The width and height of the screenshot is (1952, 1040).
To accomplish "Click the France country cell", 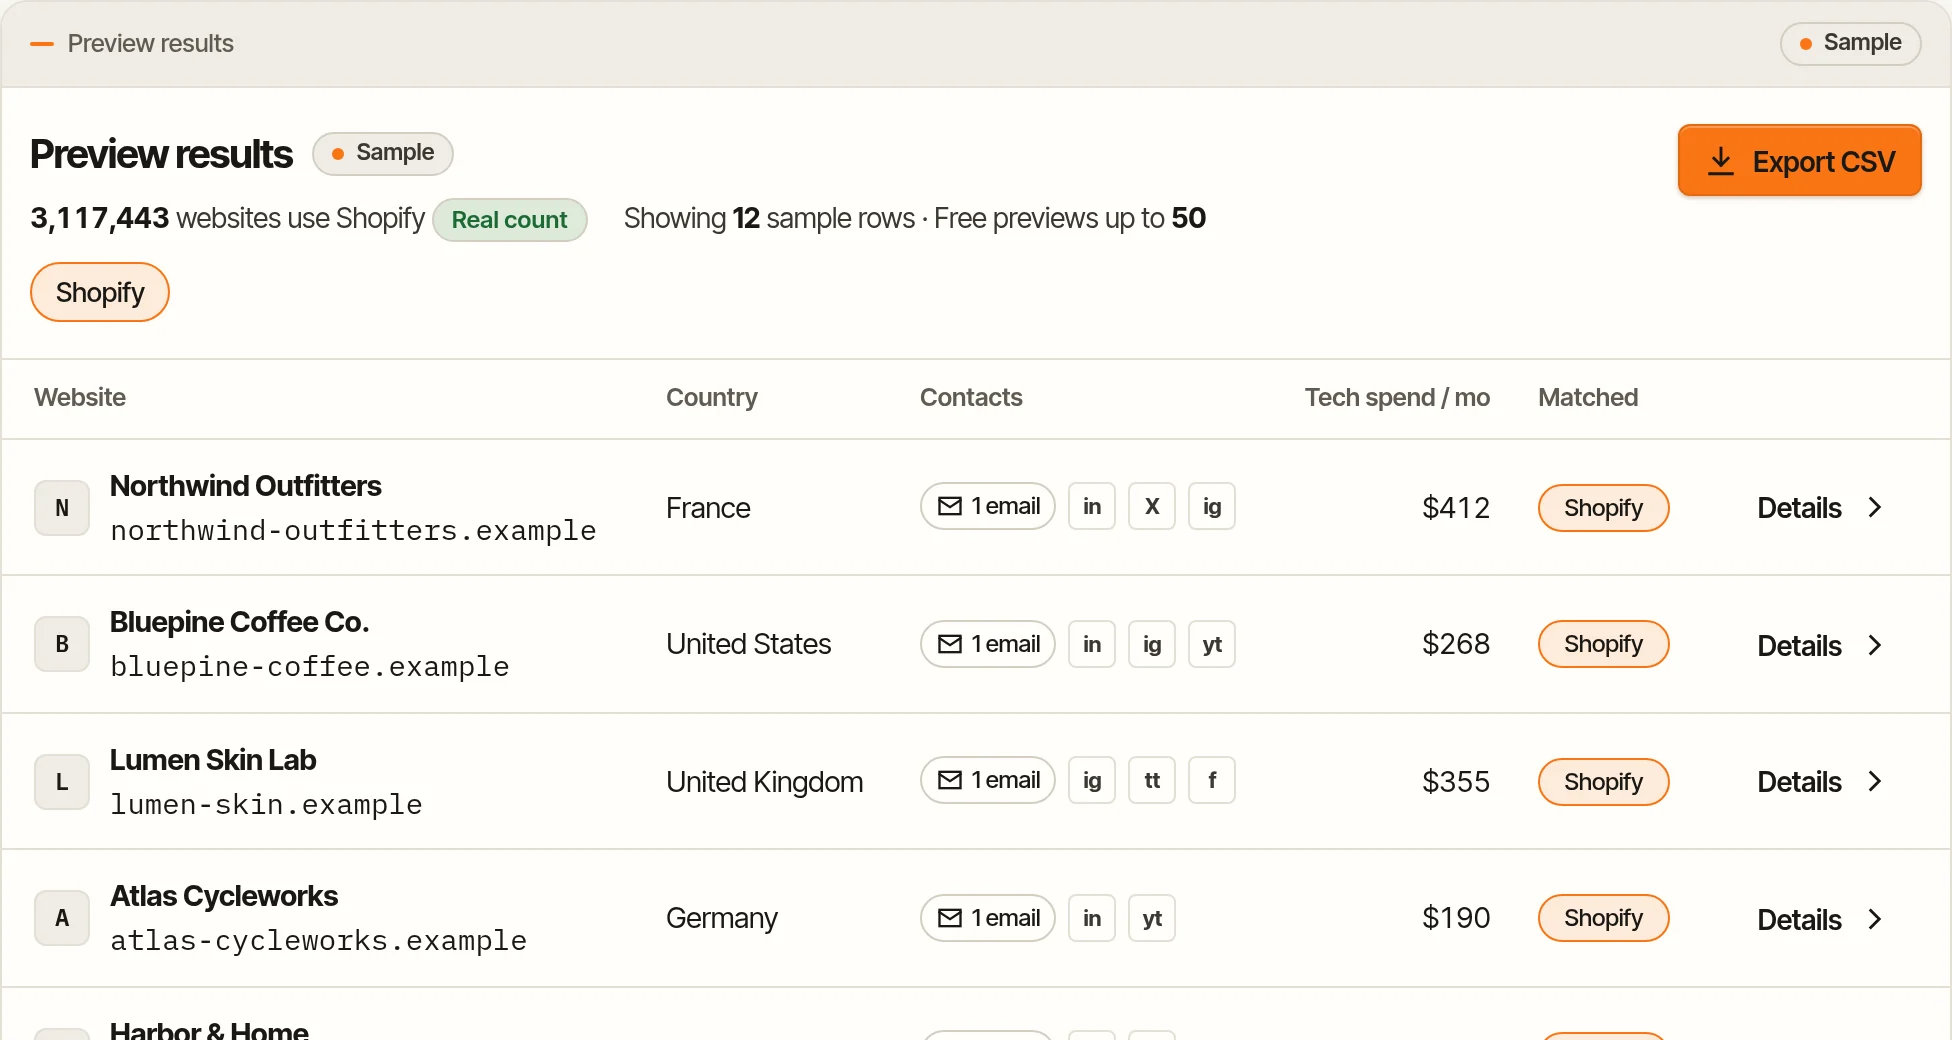I will [x=708, y=508].
